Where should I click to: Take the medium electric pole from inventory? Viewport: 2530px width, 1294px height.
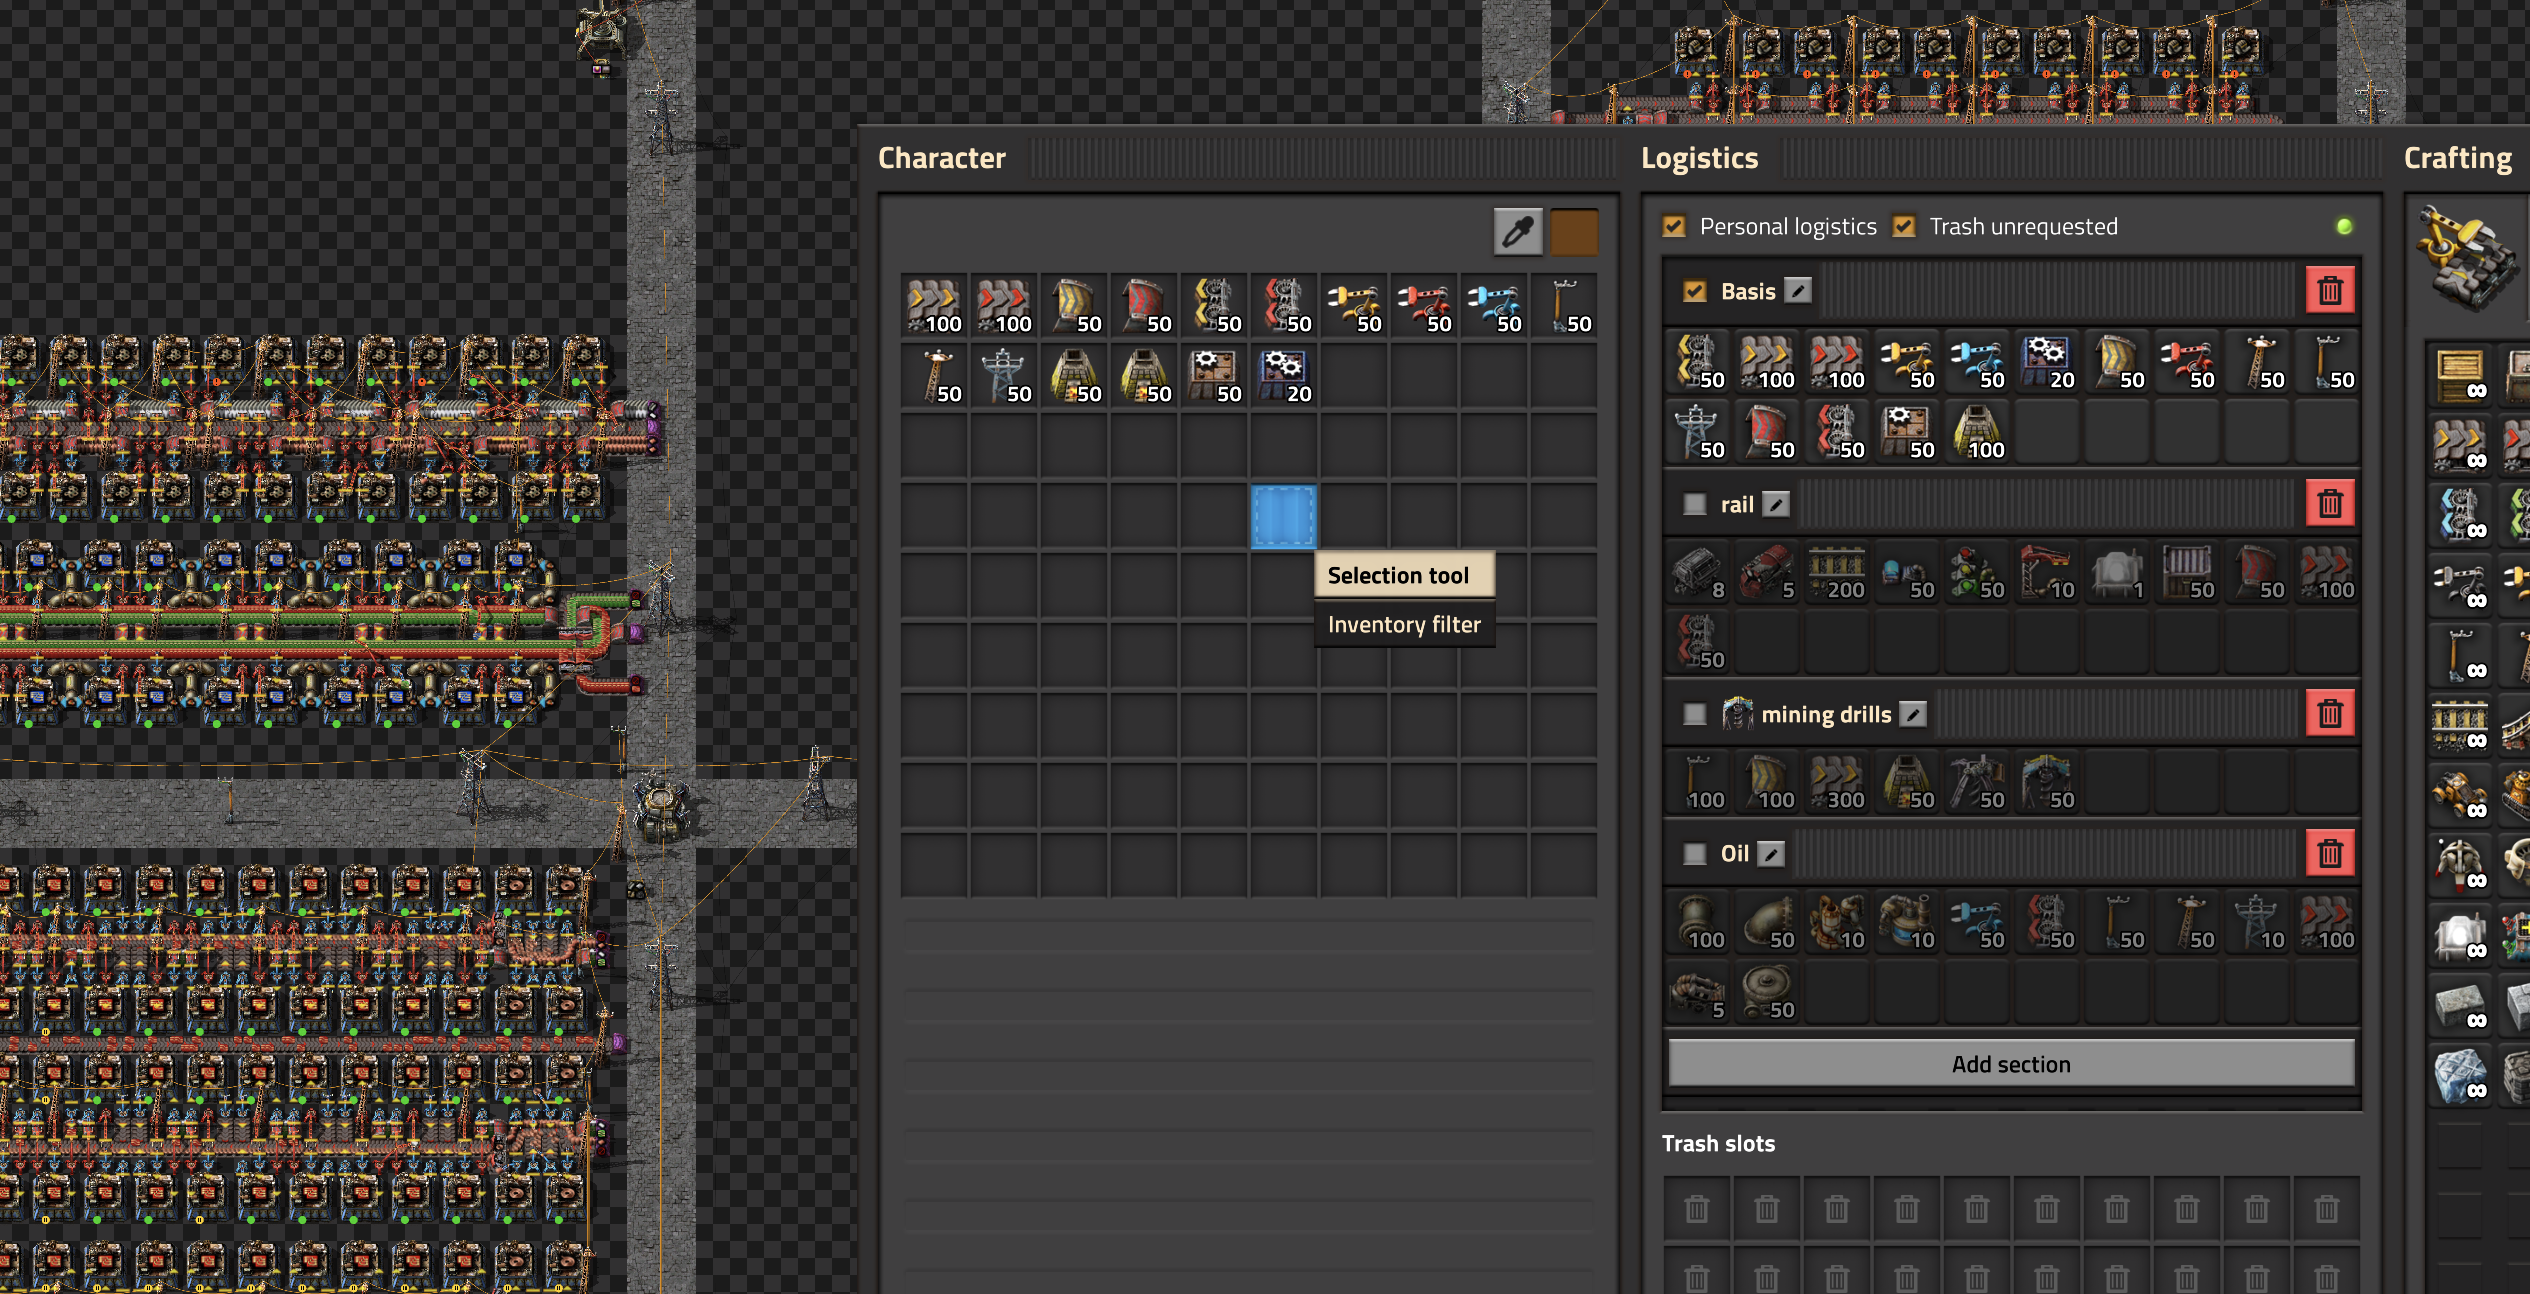coord(934,375)
